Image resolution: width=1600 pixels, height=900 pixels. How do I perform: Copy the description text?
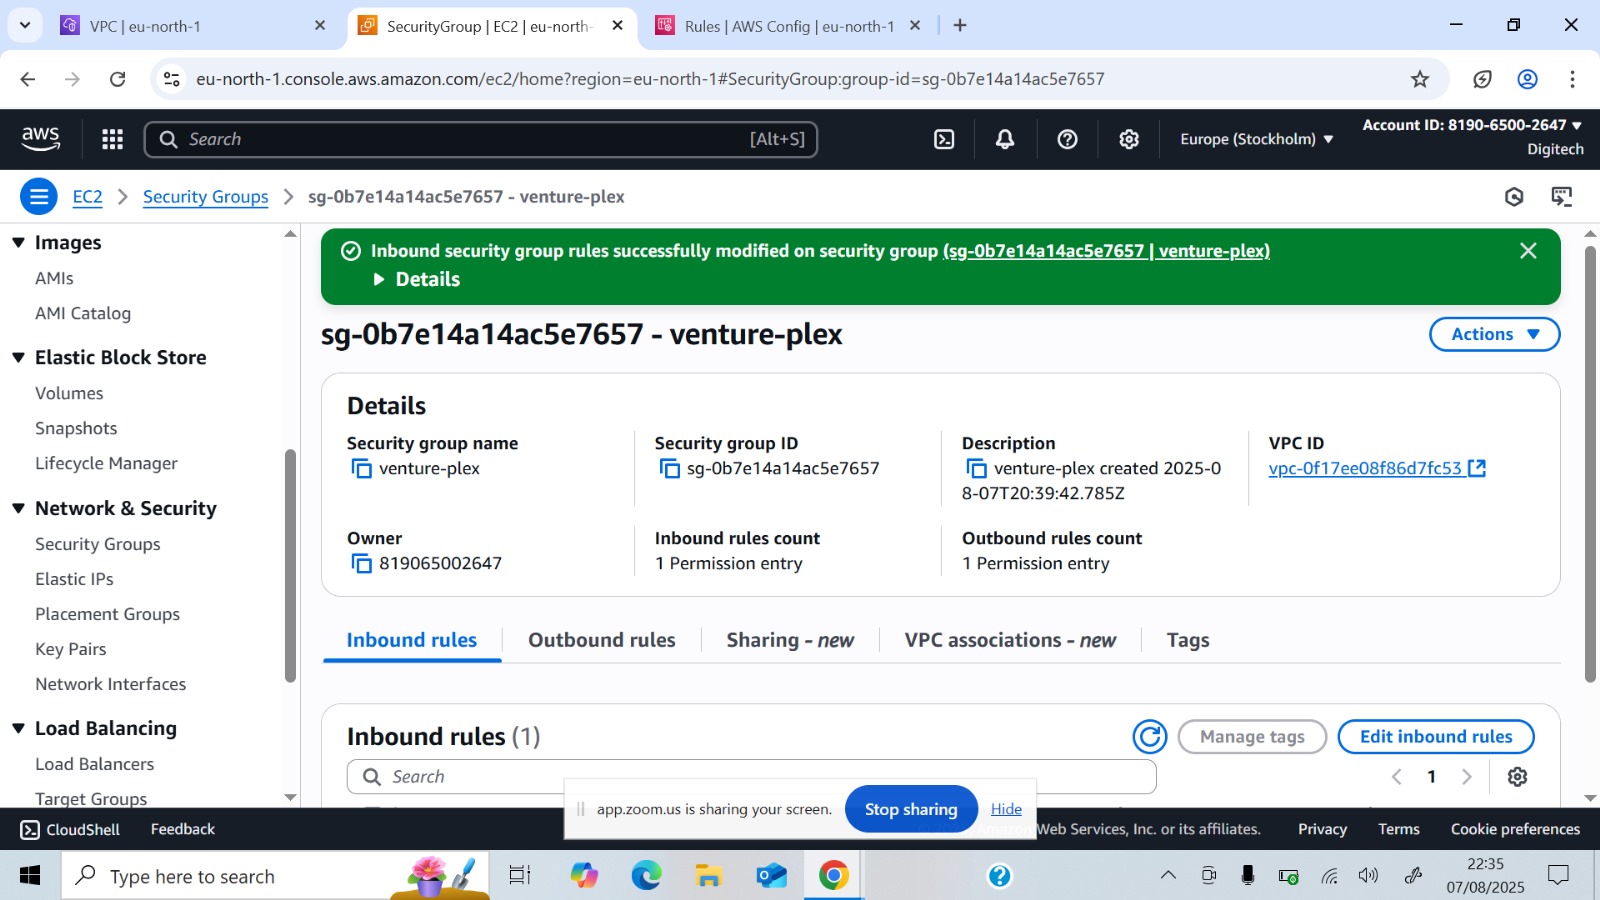[x=976, y=469]
